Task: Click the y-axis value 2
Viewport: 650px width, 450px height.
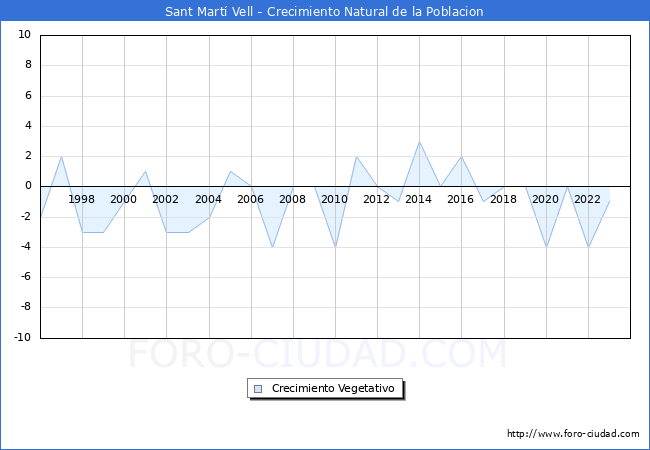Action: pyautogui.click(x=28, y=156)
